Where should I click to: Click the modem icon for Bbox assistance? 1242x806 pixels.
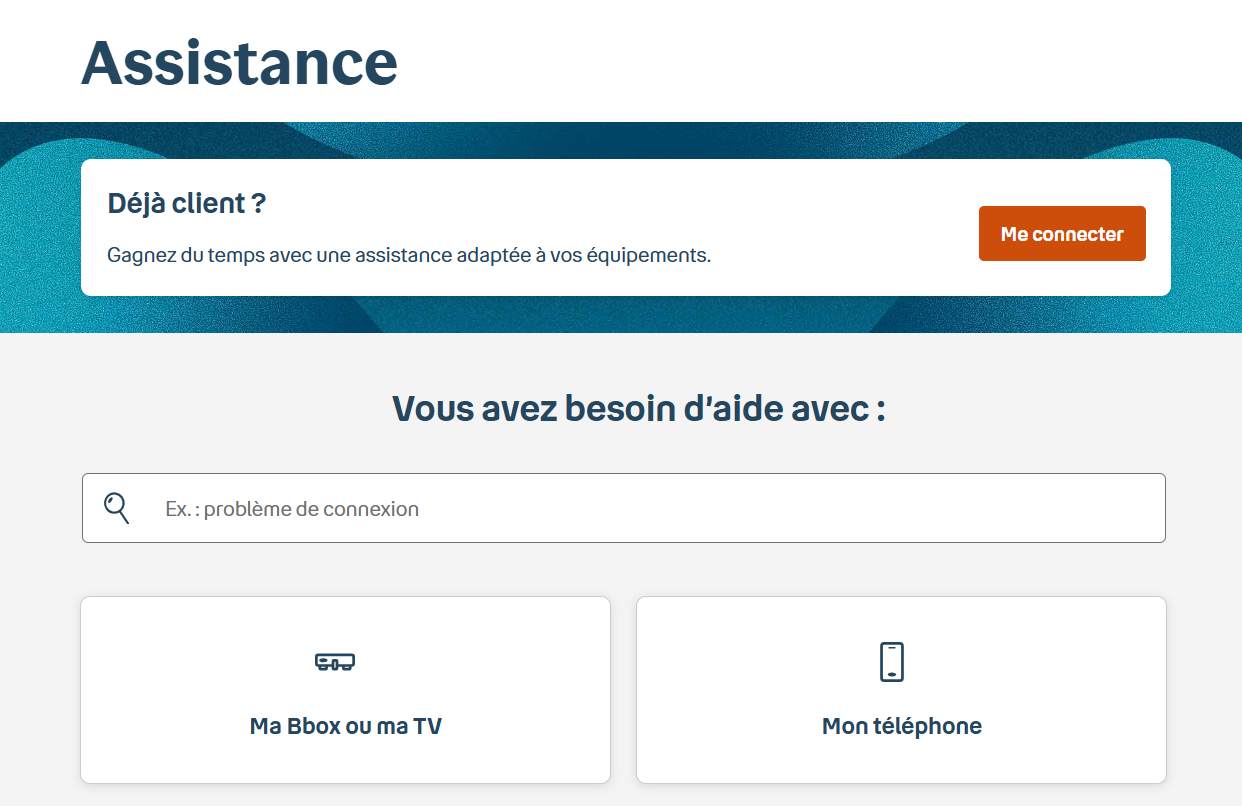pos(334,661)
